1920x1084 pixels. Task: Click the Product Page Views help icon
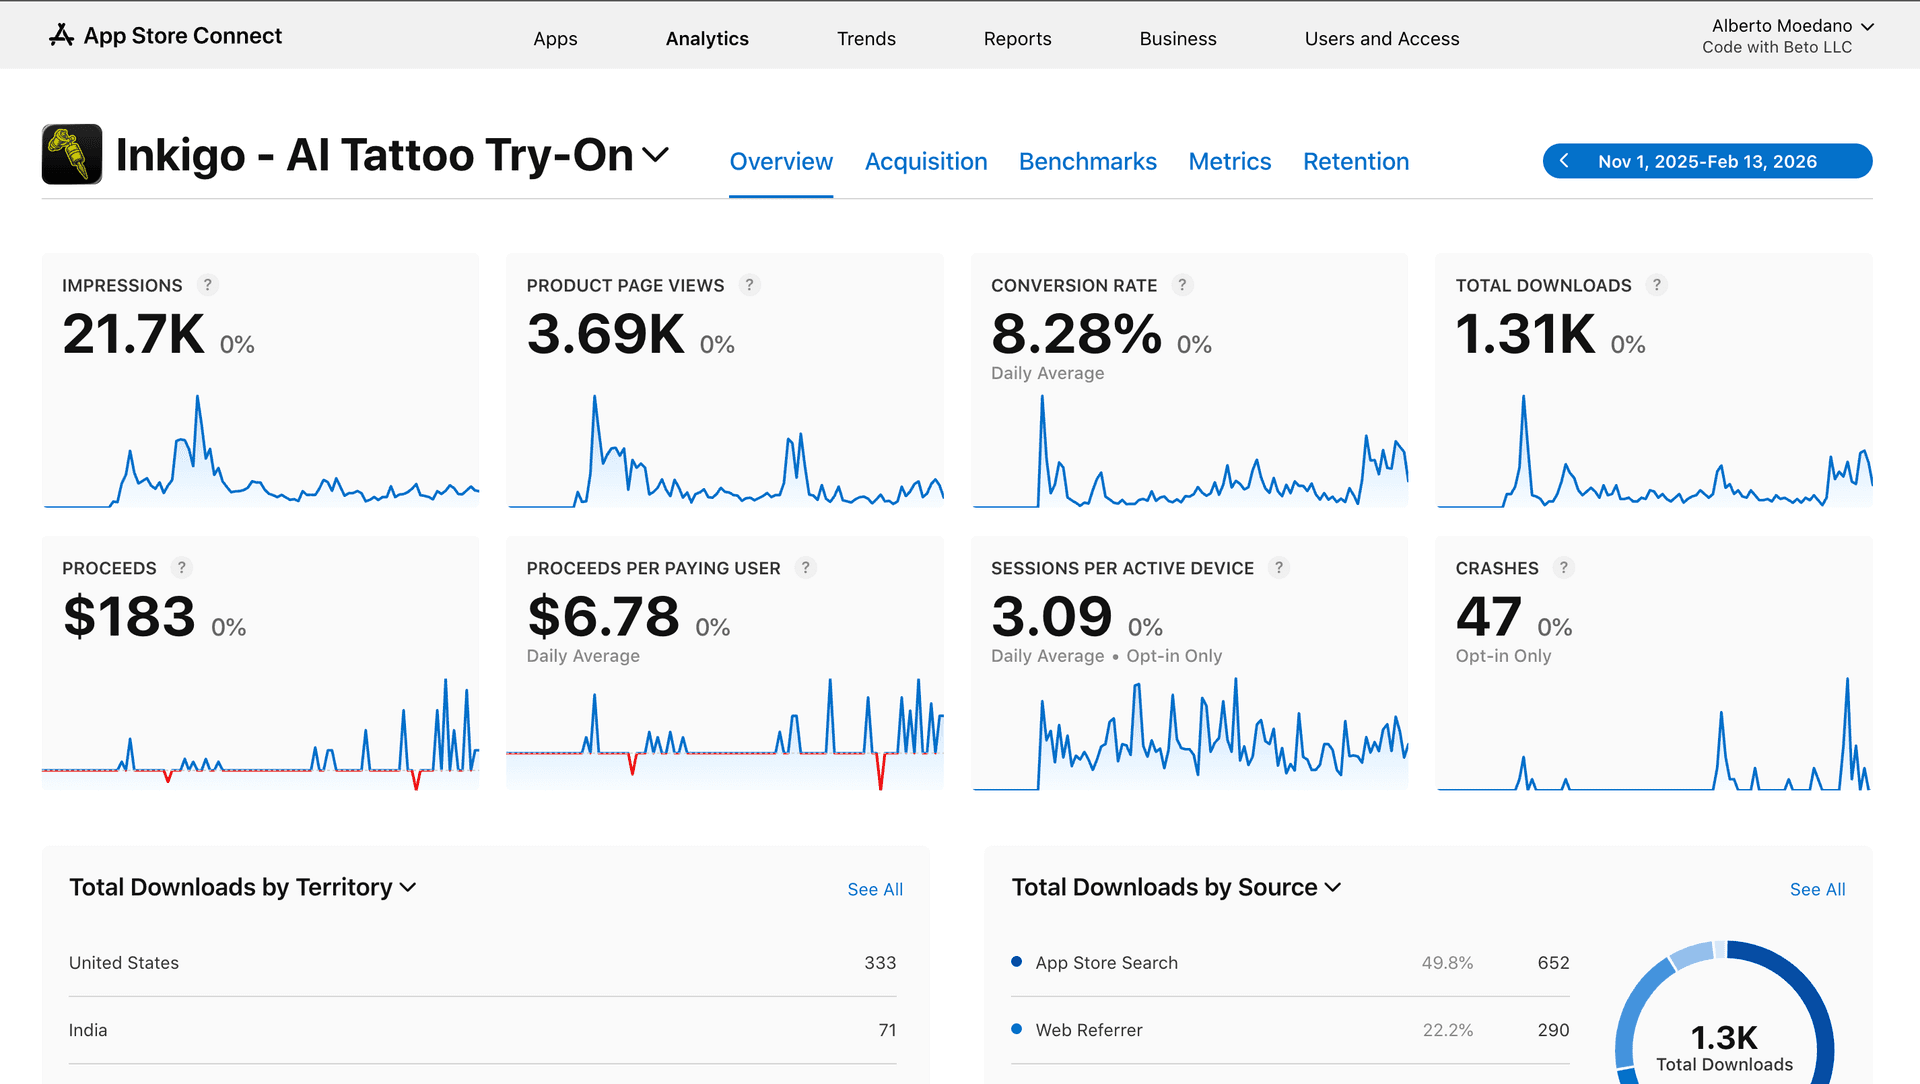coord(750,285)
